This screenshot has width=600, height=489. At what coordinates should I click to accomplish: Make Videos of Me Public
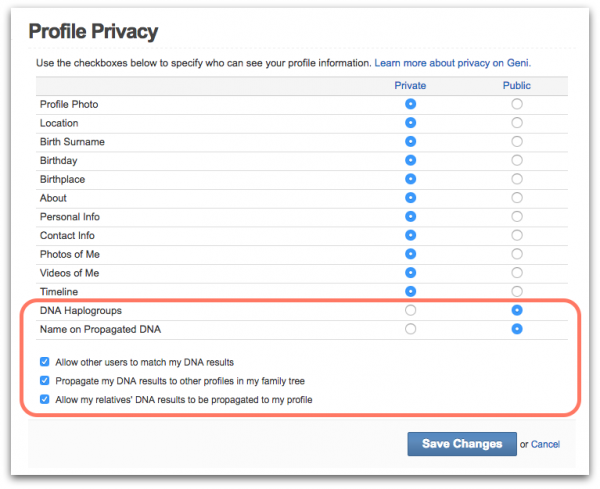click(517, 273)
